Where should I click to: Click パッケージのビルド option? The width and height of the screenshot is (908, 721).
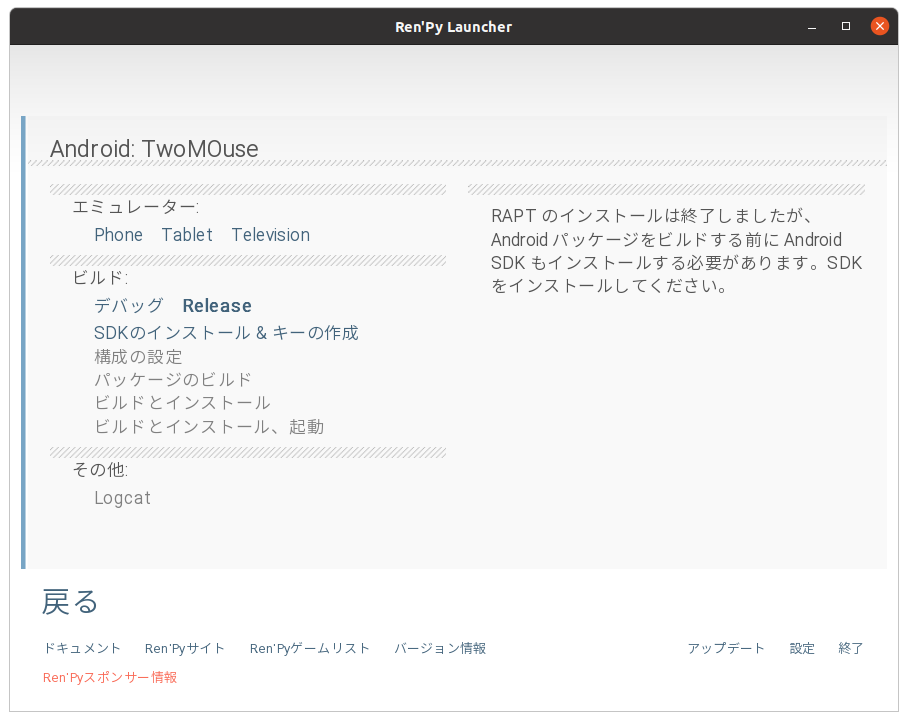[x=173, y=380]
